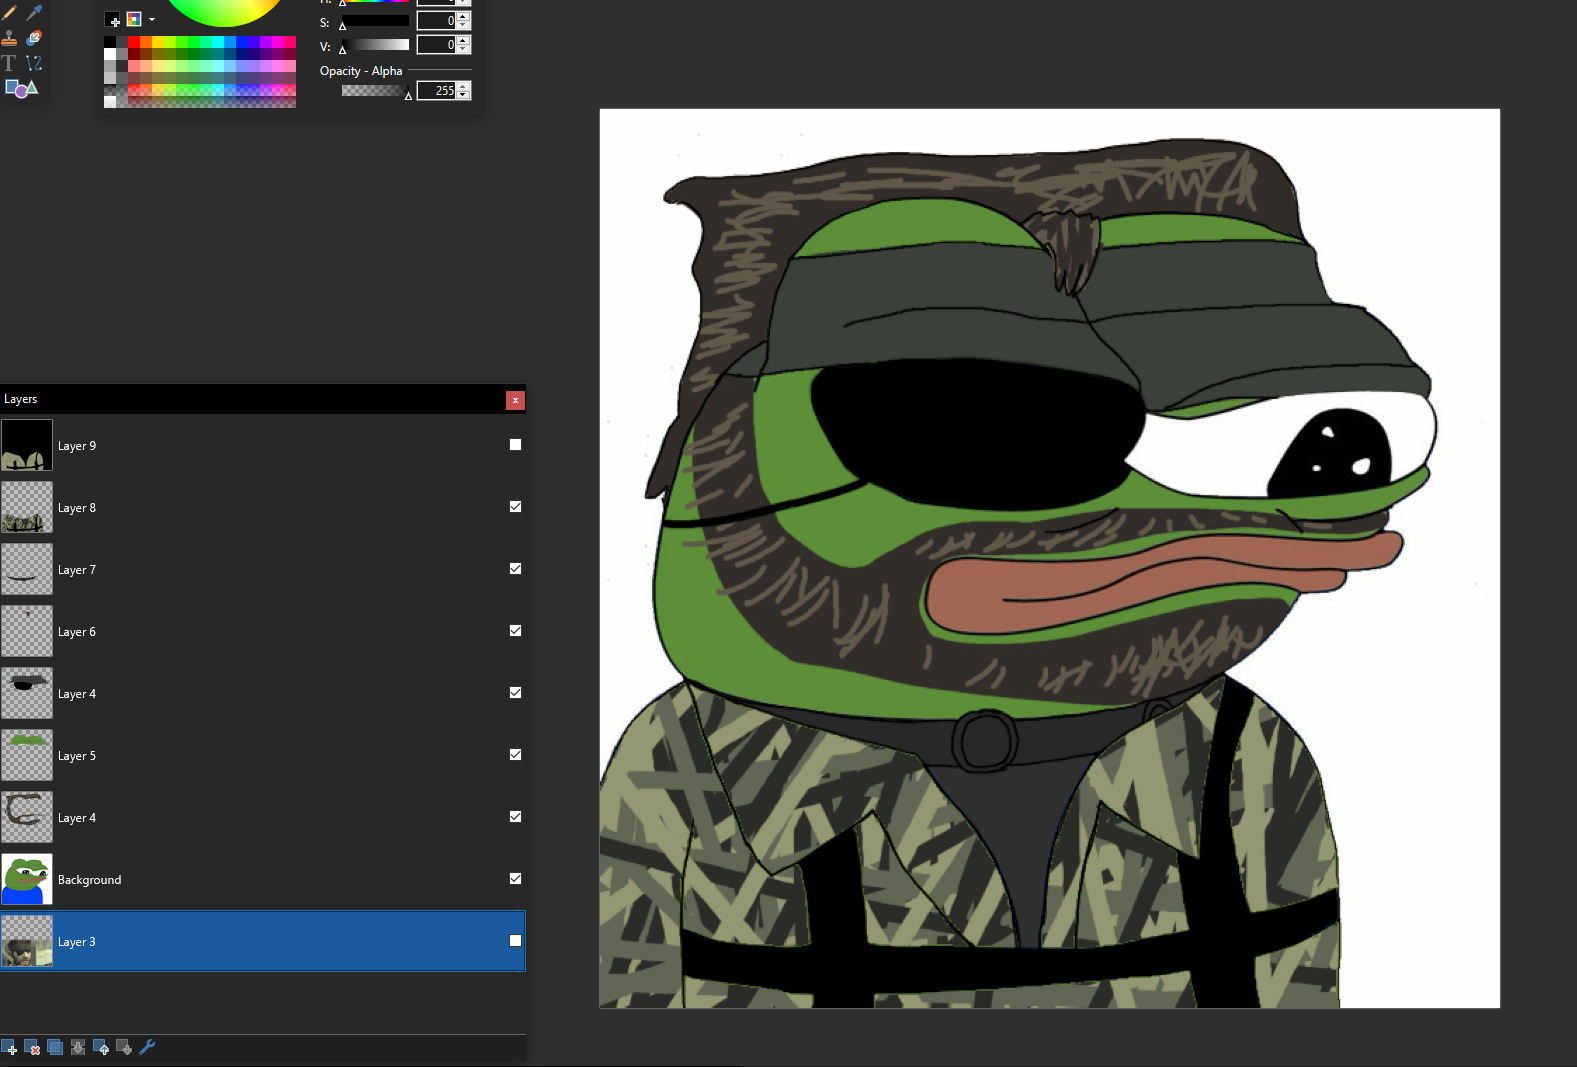Uncheck the Layer 7 visibility box
Image resolution: width=1577 pixels, height=1067 pixels.
515,569
